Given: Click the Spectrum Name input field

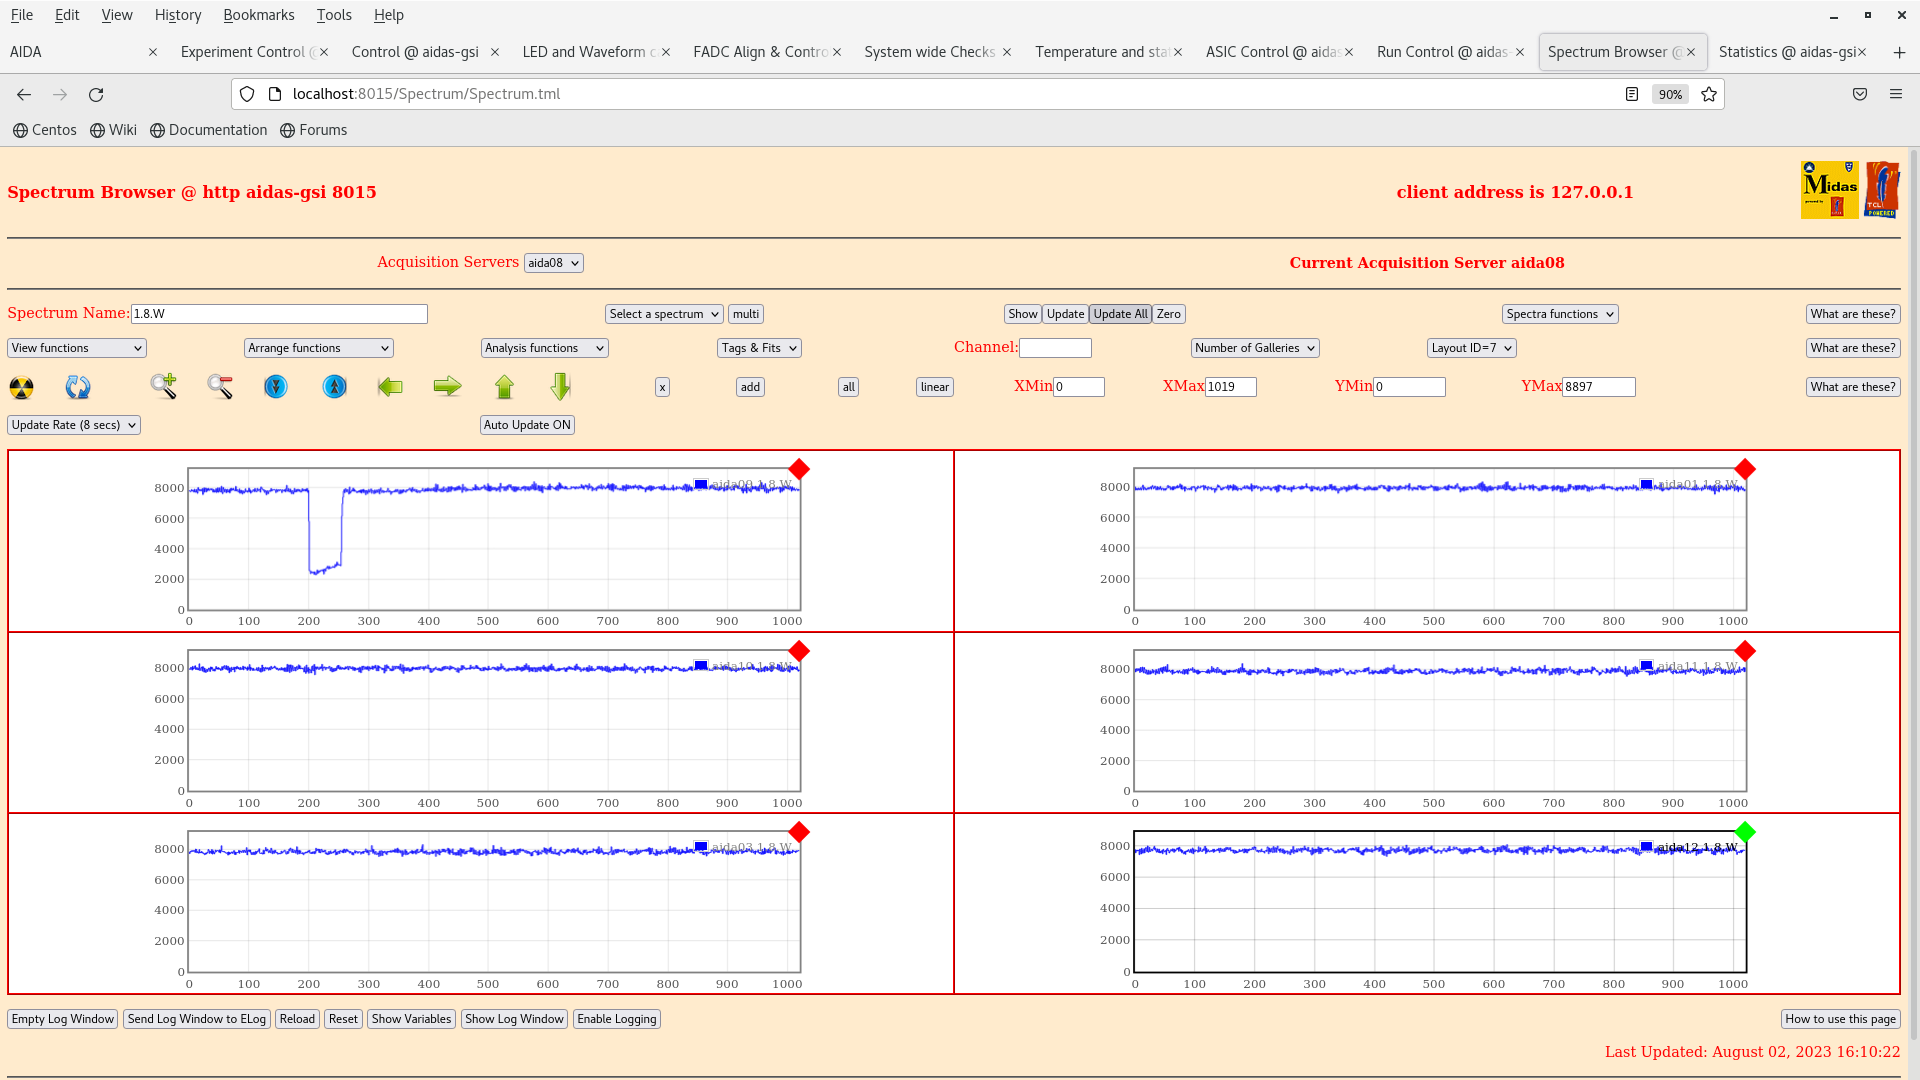Looking at the screenshot, I should 279,314.
